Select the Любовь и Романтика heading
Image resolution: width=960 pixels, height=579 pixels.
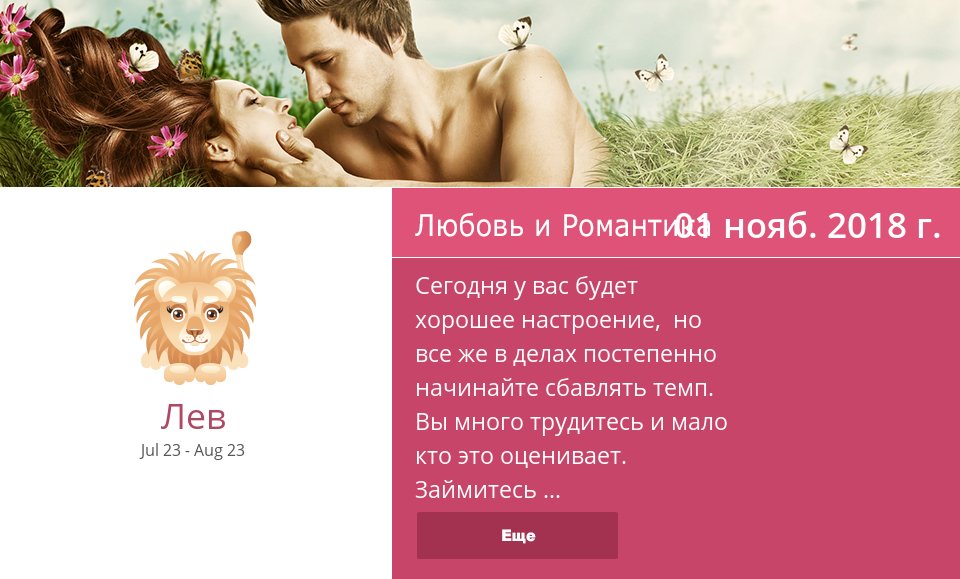point(562,226)
